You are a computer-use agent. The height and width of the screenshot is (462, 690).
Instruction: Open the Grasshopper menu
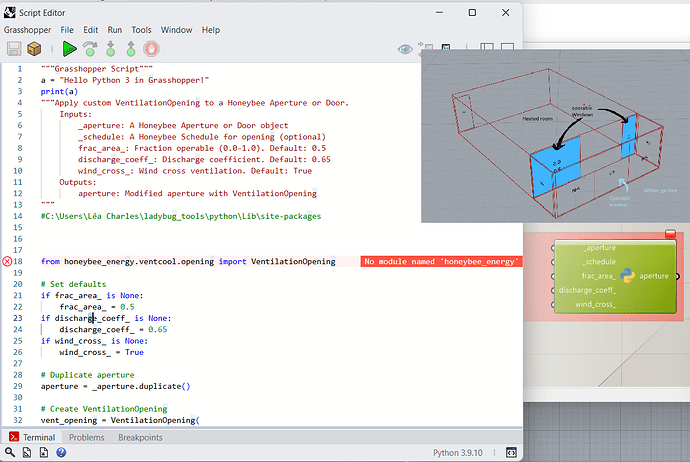[x=27, y=30]
